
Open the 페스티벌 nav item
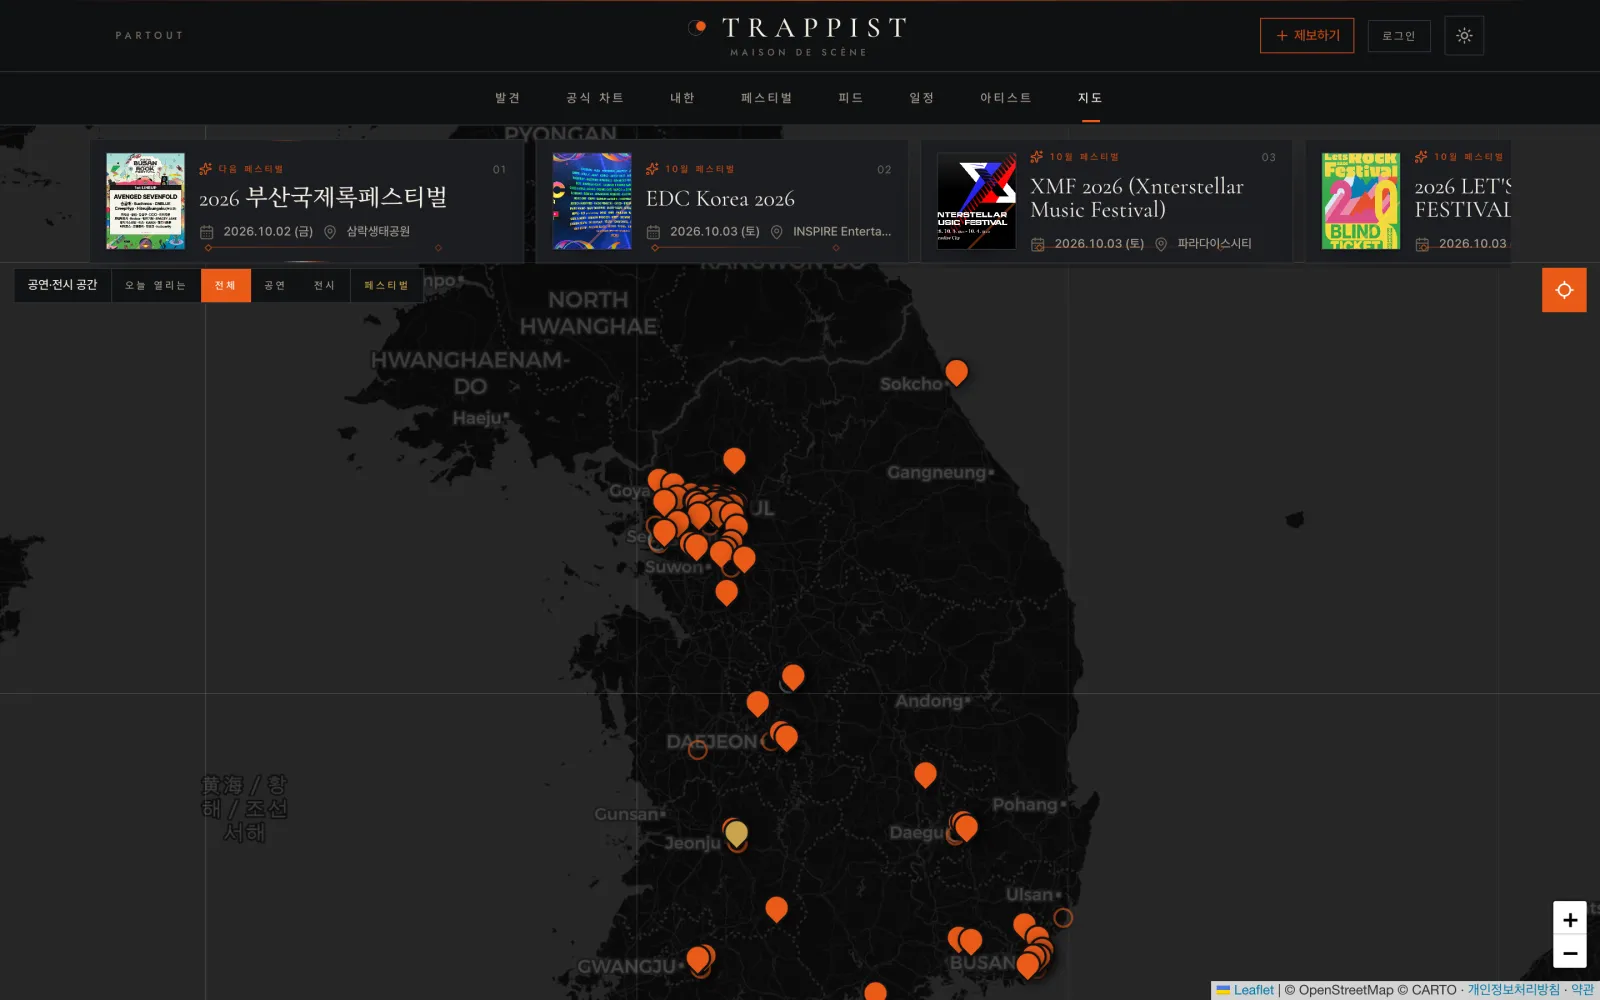click(x=767, y=98)
